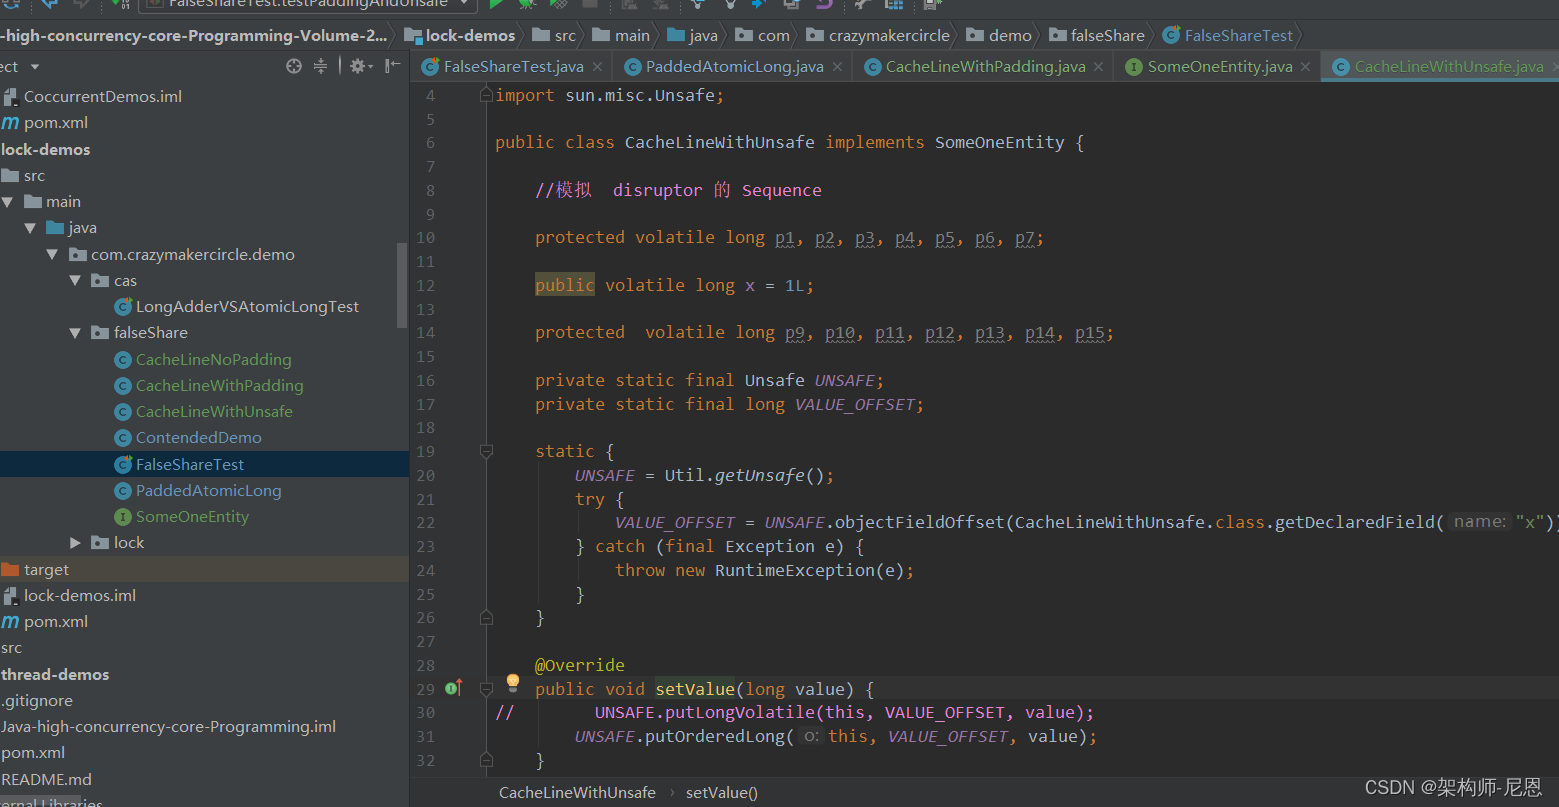Select CacheLineWithPadding in project tree
The height and width of the screenshot is (807, 1559).
click(x=220, y=385)
